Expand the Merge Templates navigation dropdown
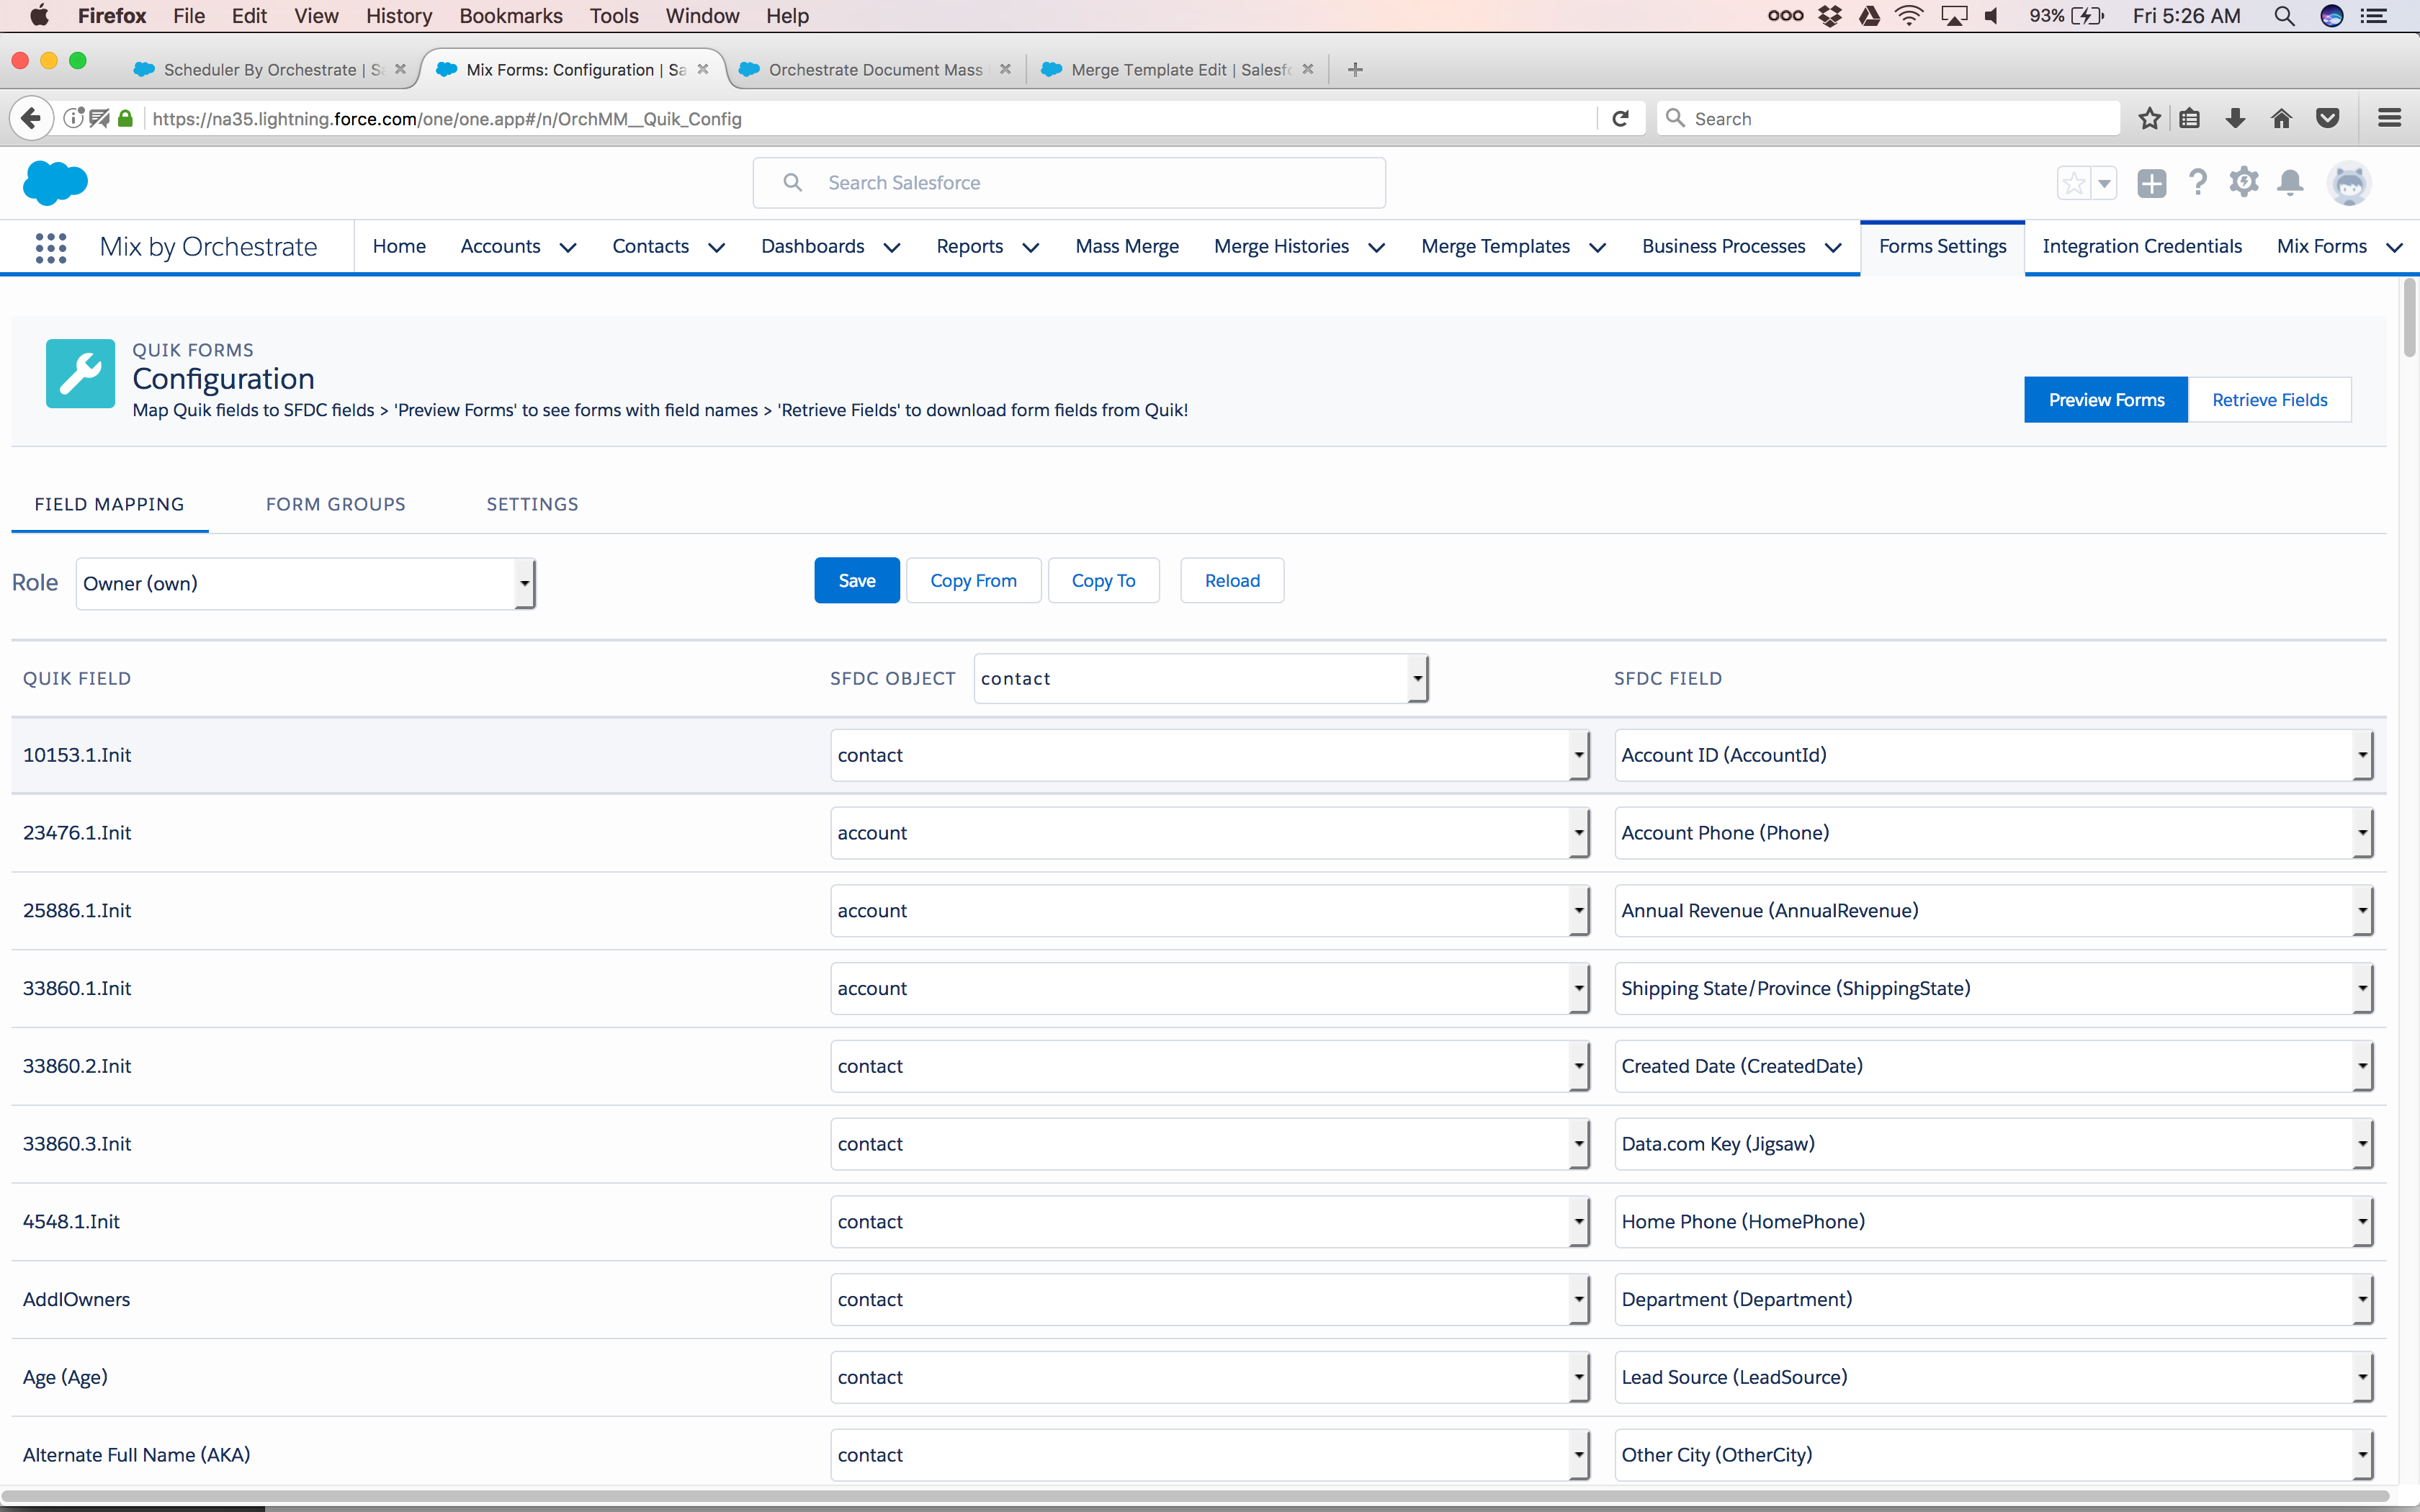 1597,247
